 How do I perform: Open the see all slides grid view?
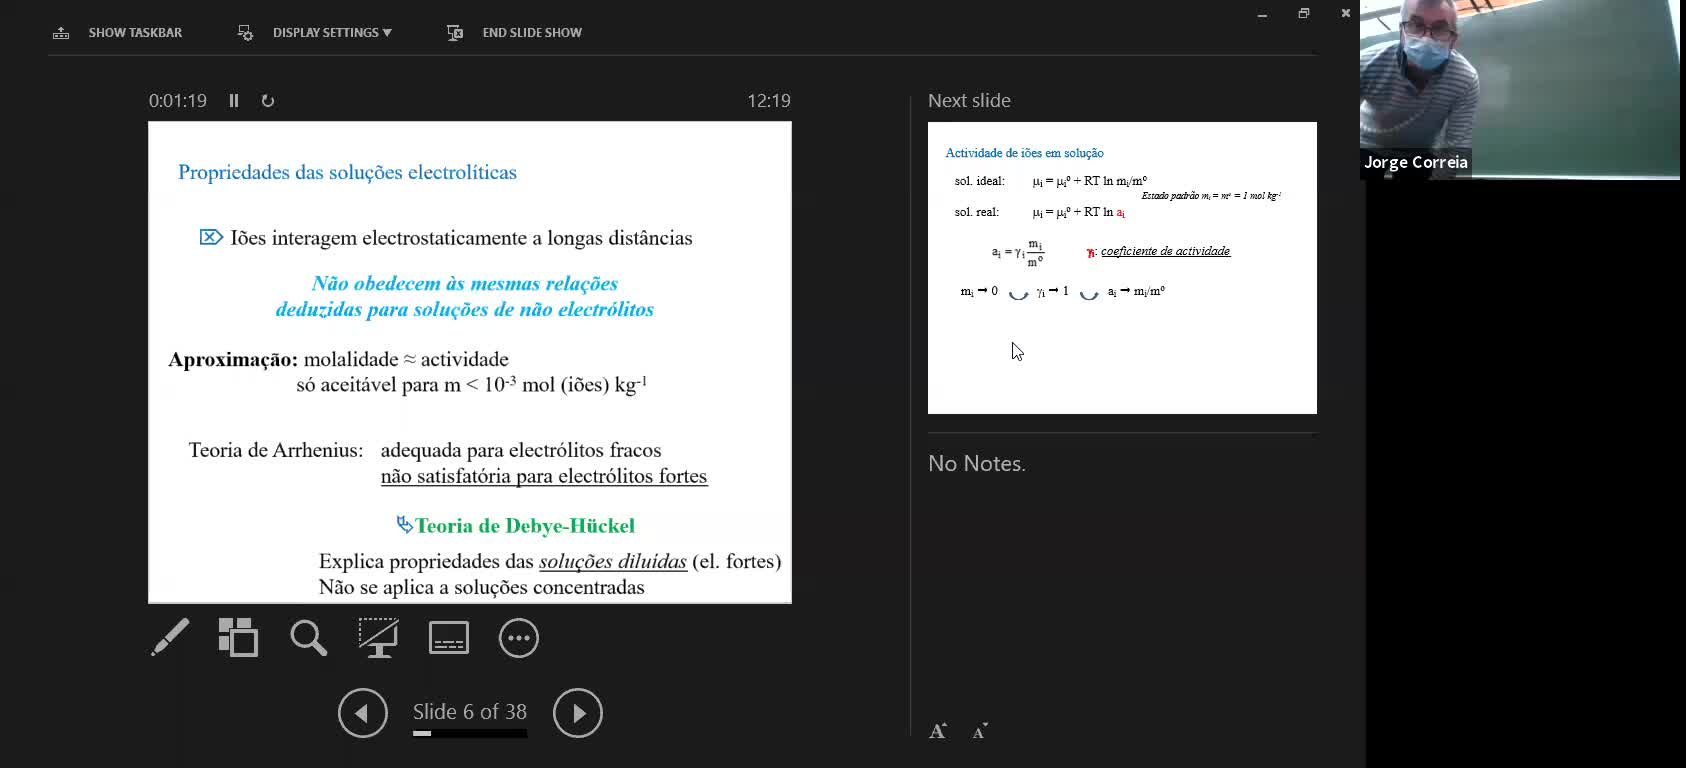[x=238, y=637]
